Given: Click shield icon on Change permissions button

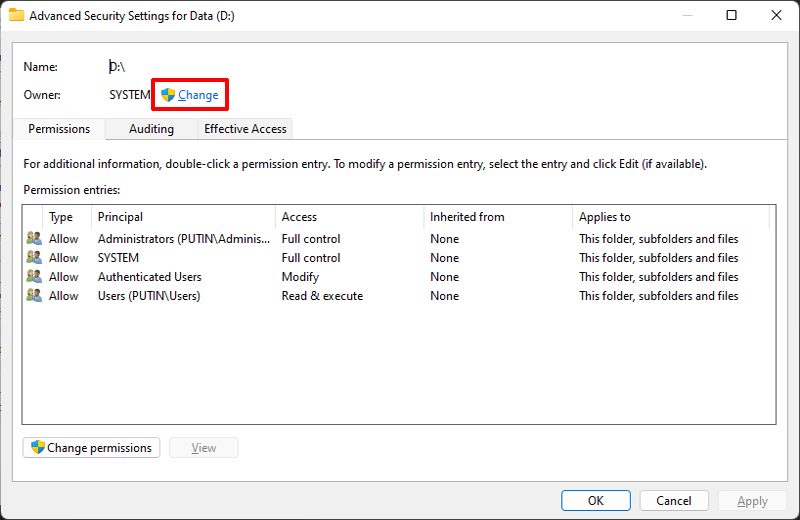Looking at the screenshot, I should [38, 448].
